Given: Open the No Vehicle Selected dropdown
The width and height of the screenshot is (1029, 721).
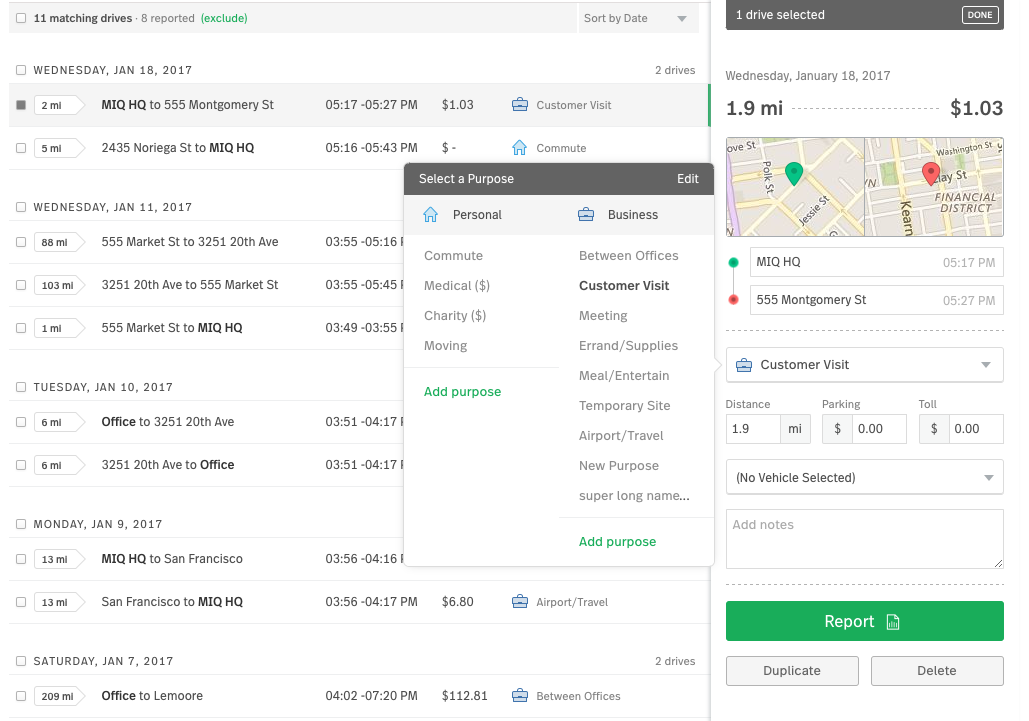Looking at the screenshot, I should point(864,478).
